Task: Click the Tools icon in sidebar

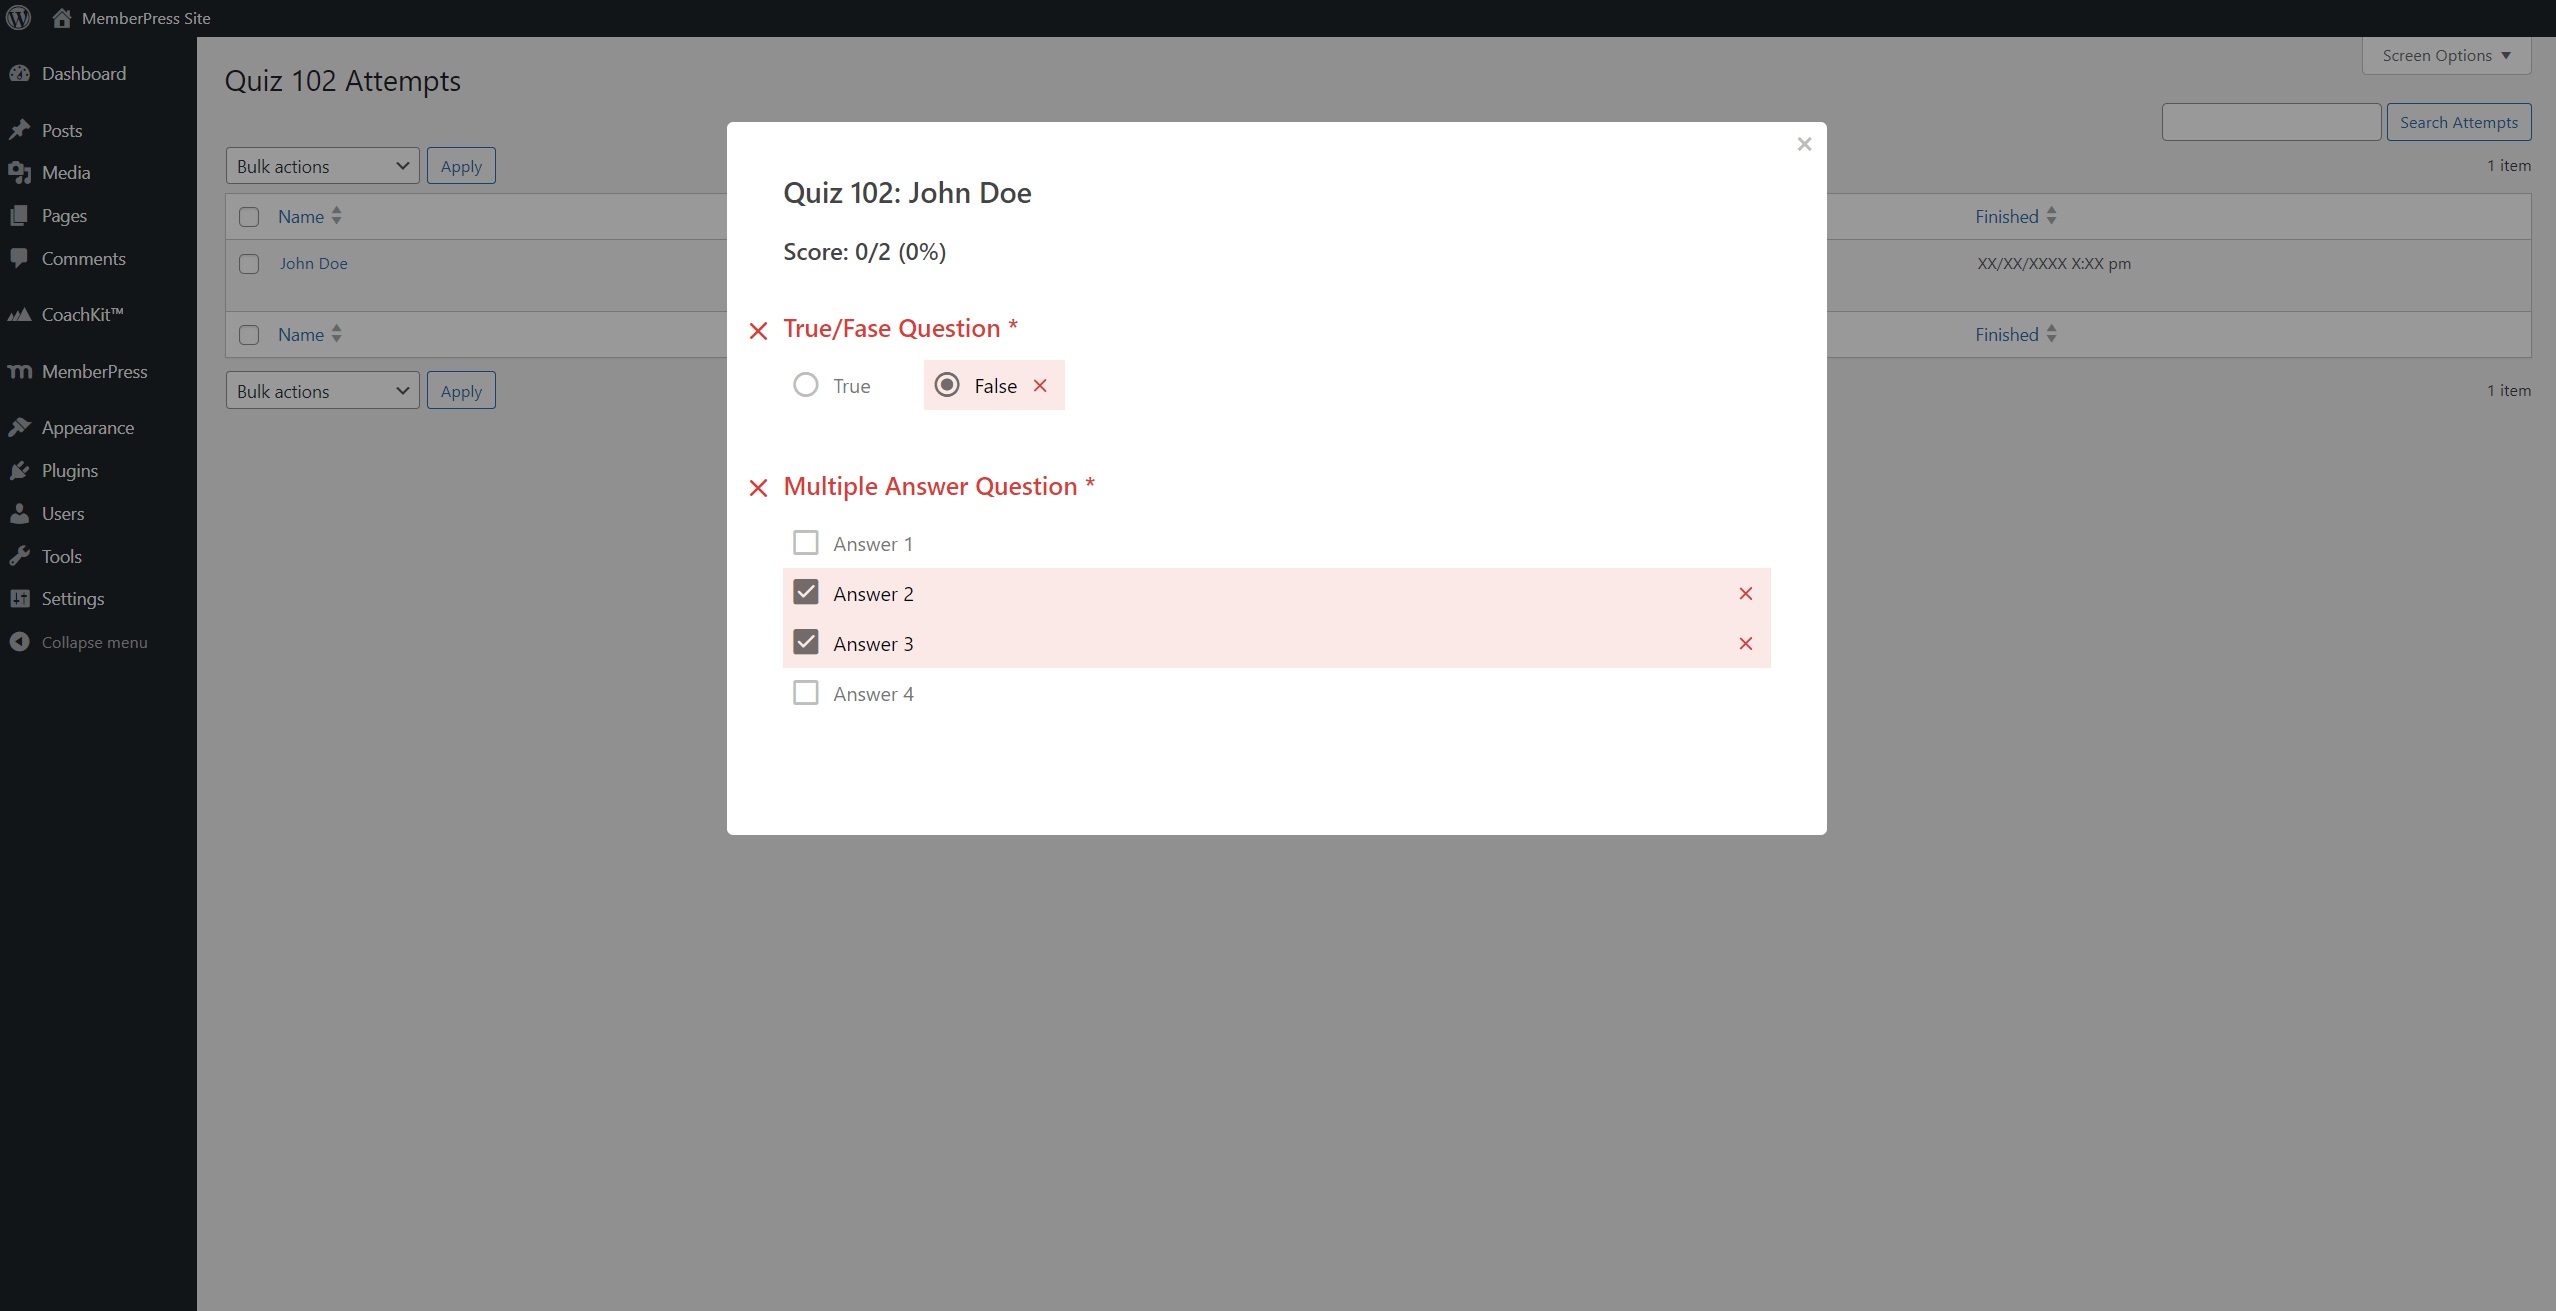Action: tap(18, 553)
